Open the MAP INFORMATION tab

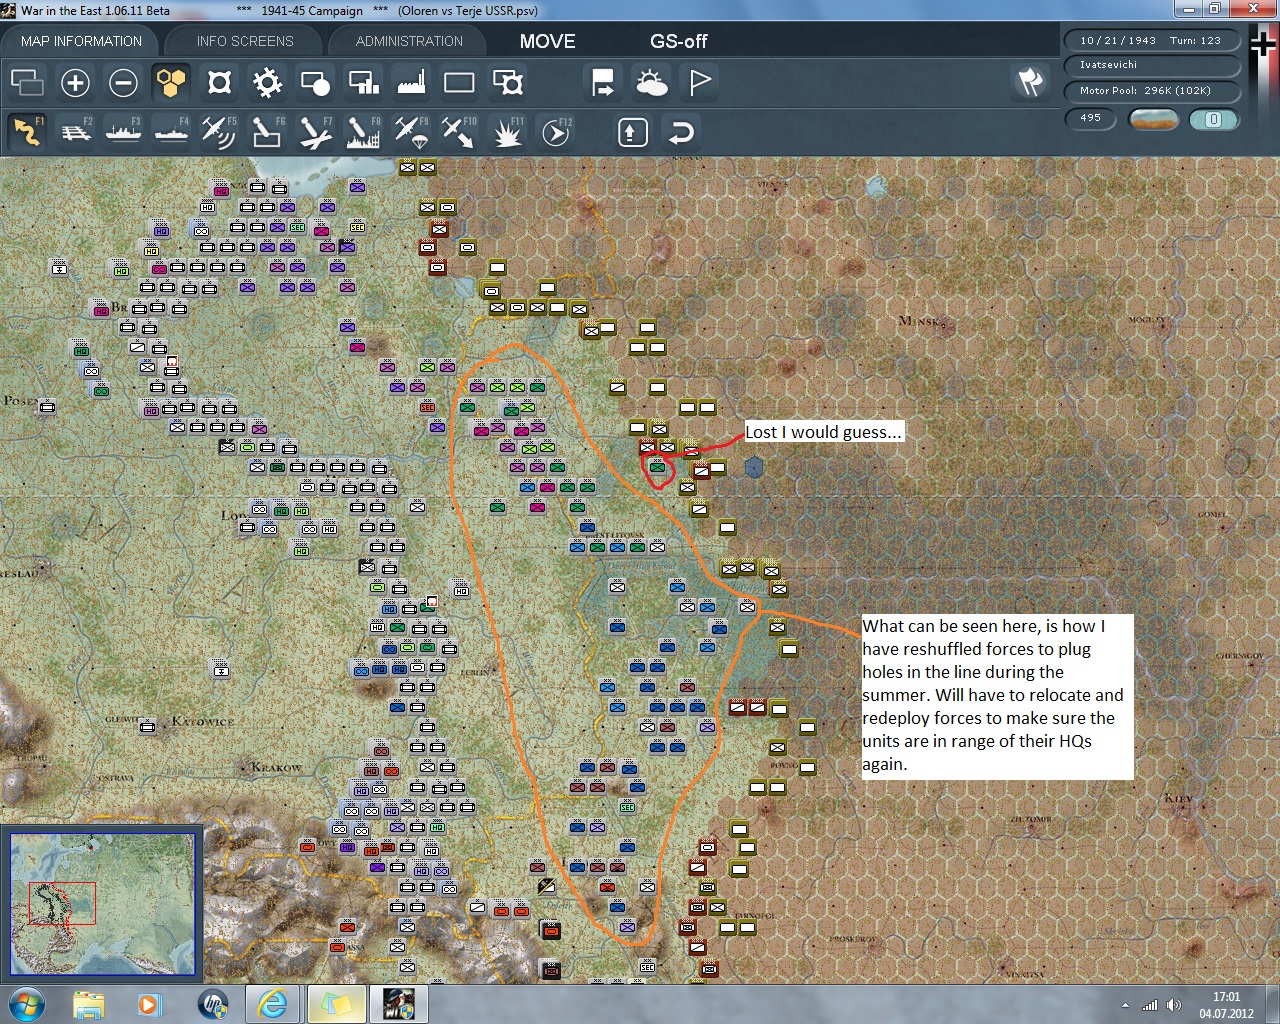[81, 41]
